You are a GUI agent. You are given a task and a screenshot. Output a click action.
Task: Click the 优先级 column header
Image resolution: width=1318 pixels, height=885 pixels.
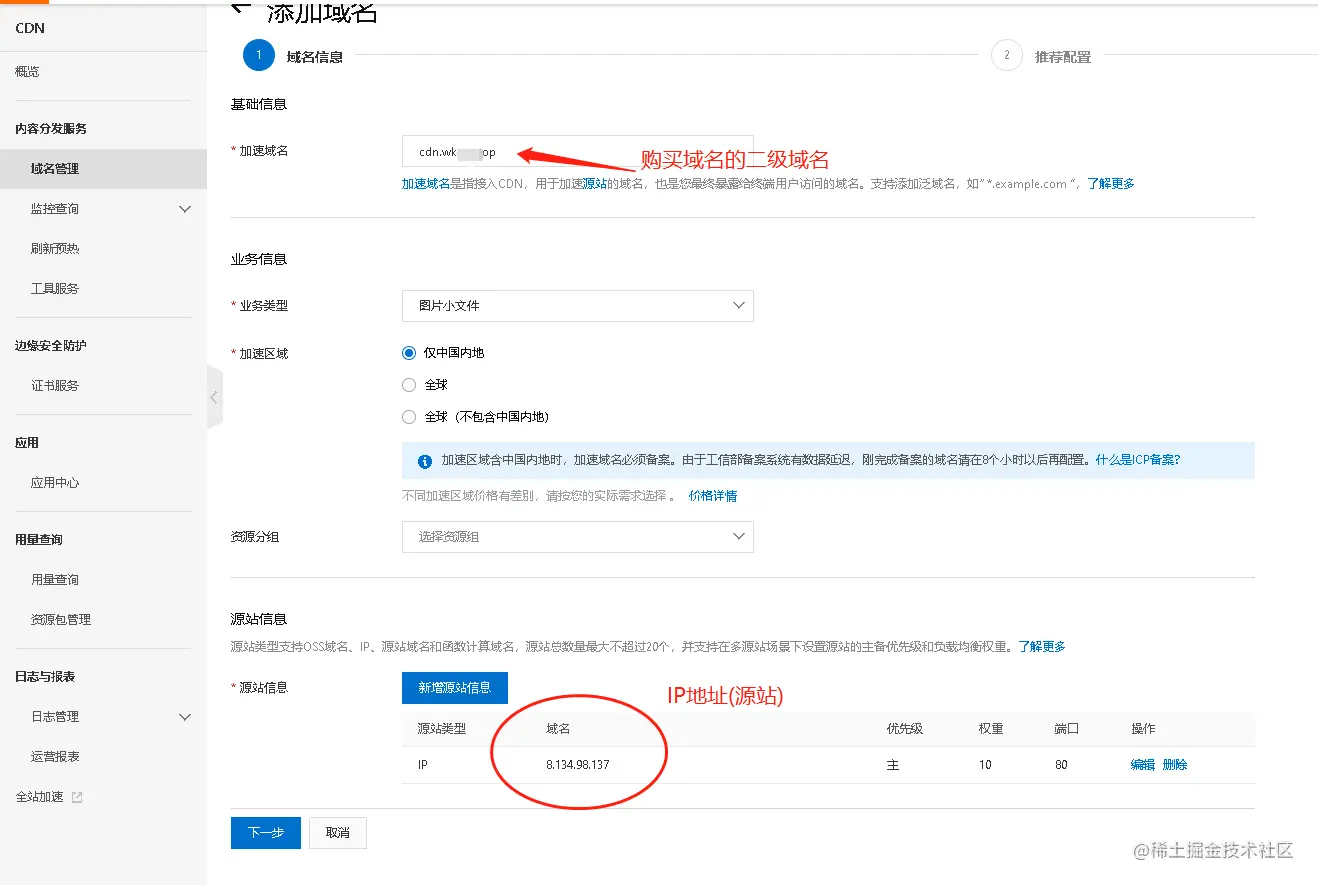pos(904,729)
